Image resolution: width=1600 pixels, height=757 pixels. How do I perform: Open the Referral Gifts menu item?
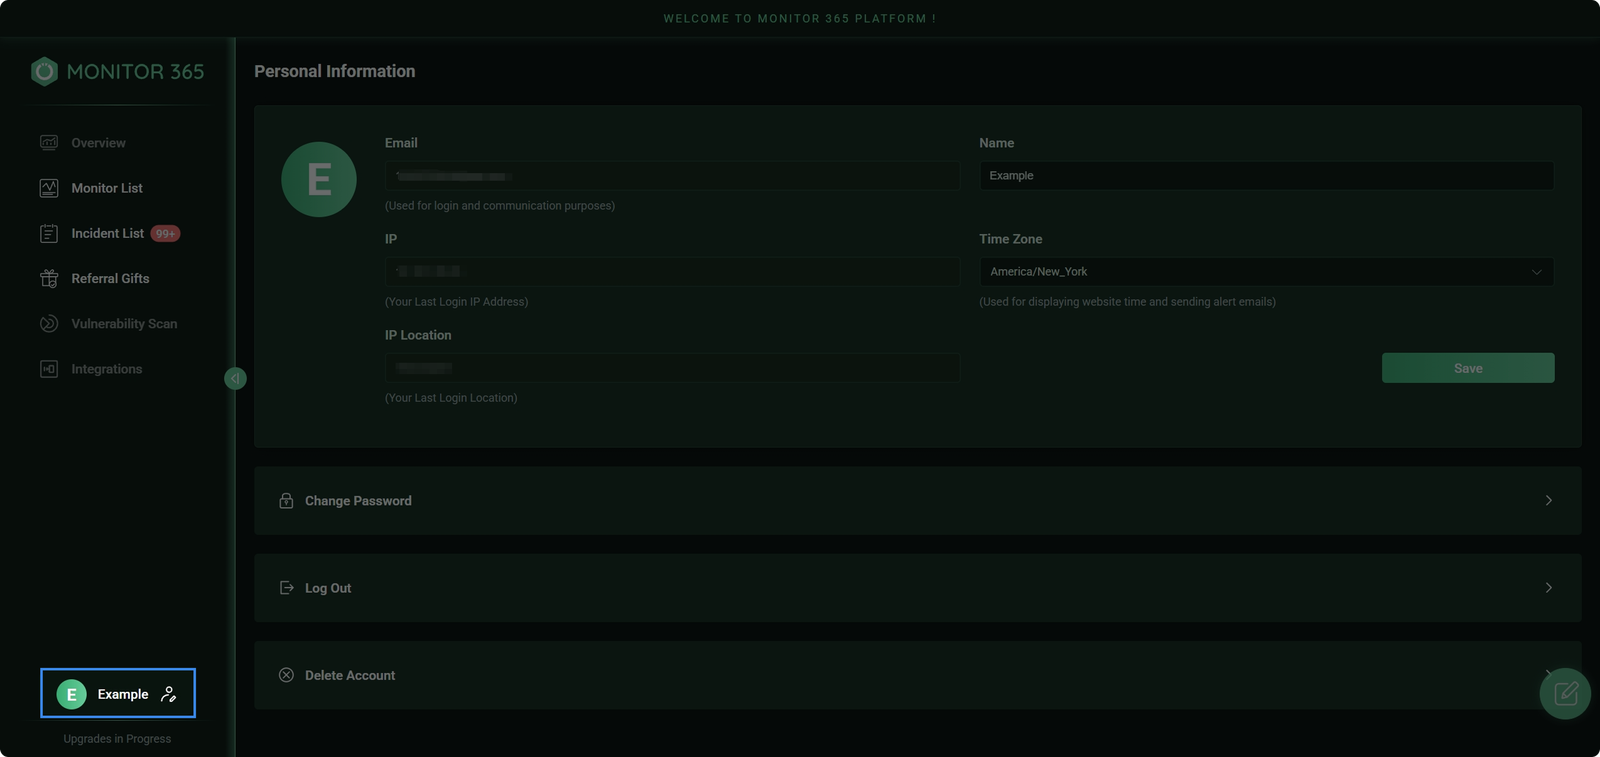click(110, 279)
